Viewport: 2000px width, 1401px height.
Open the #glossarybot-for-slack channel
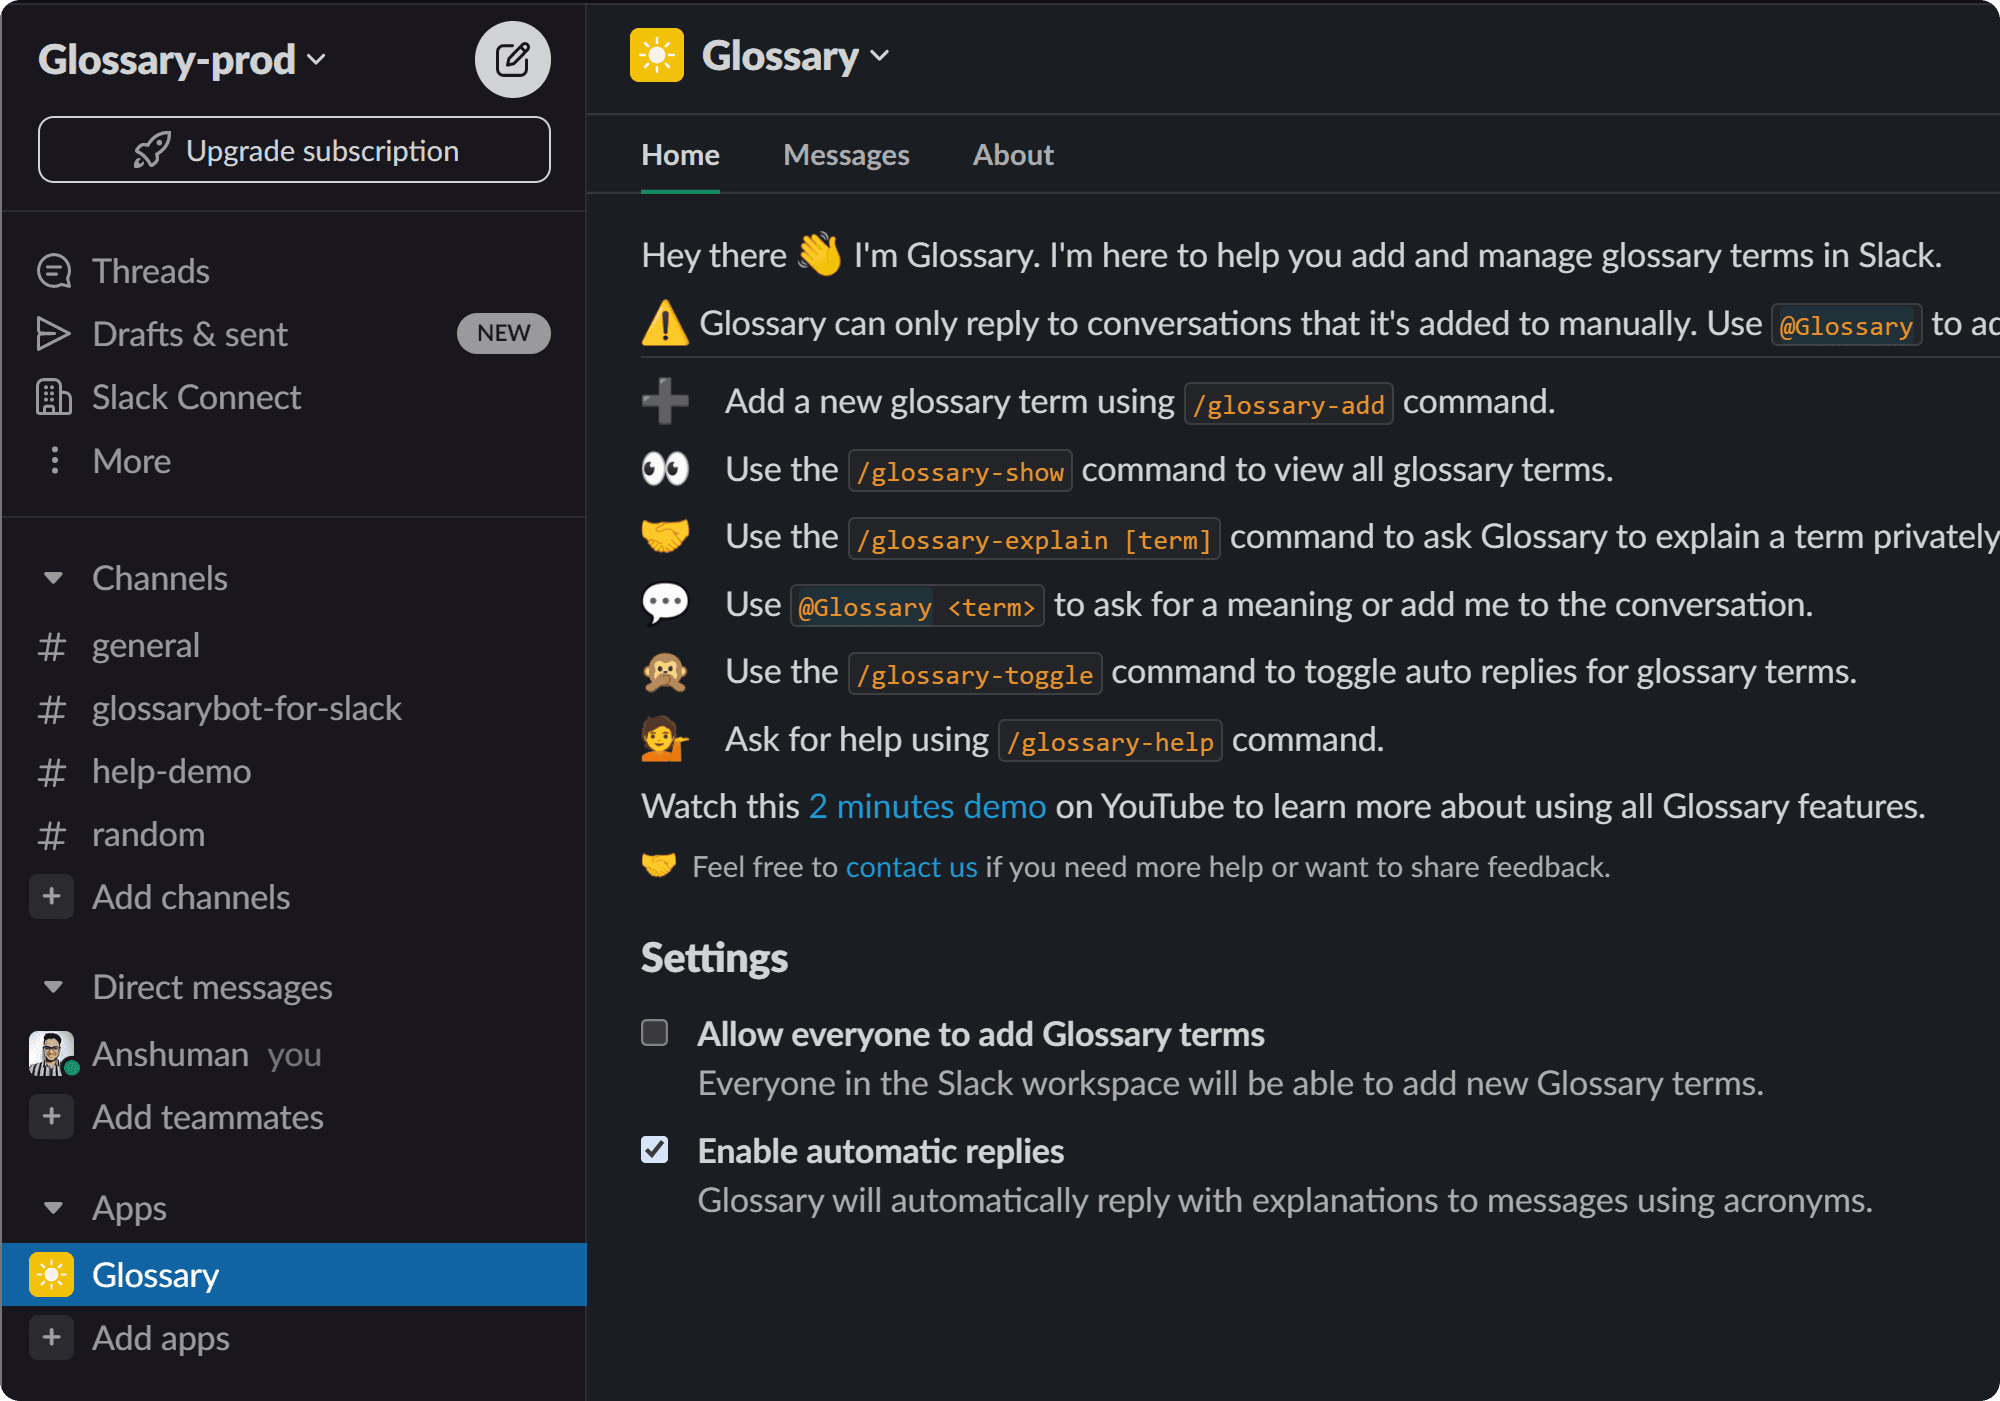click(x=247, y=709)
